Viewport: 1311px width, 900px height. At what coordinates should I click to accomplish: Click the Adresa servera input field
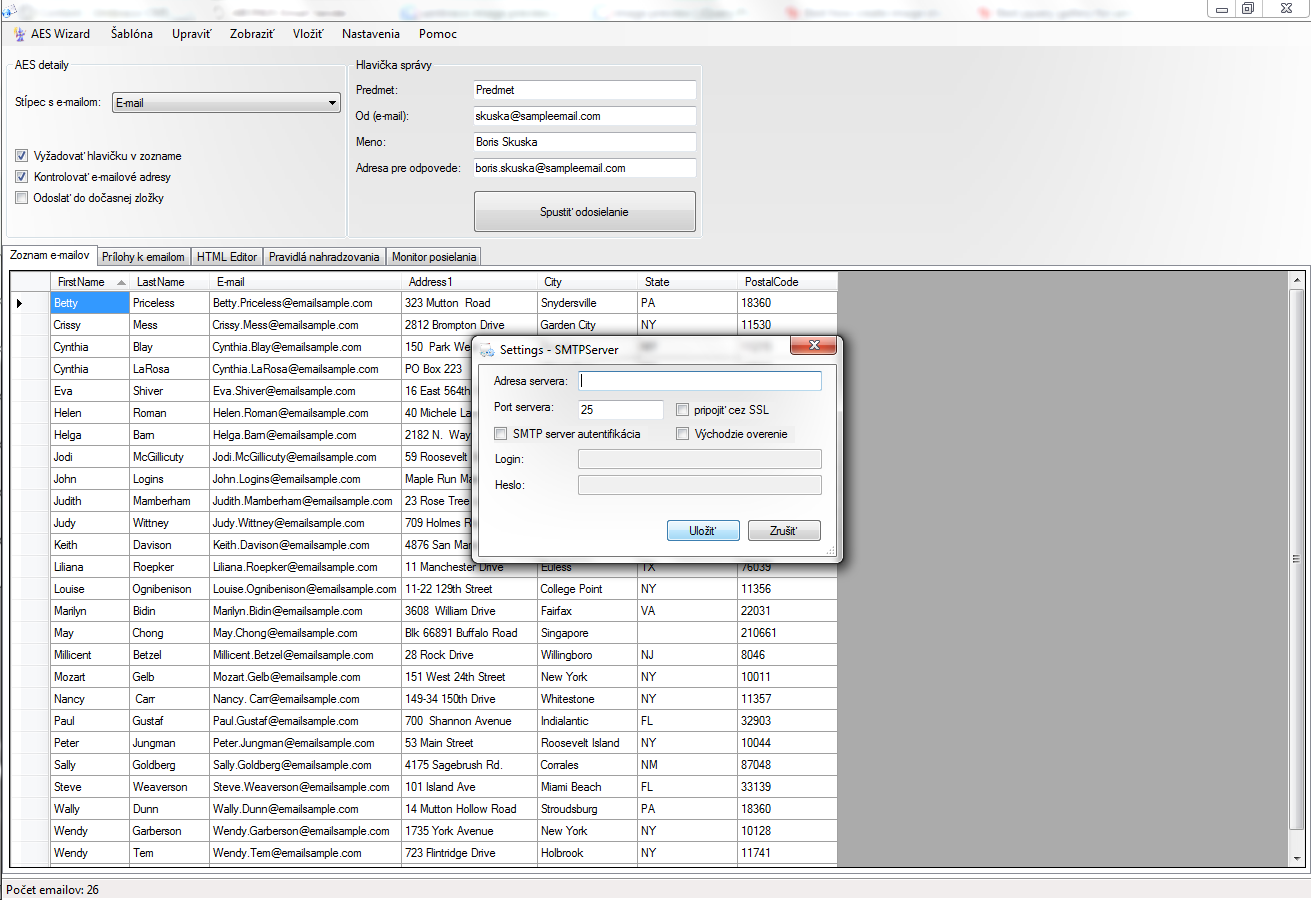[x=700, y=381]
